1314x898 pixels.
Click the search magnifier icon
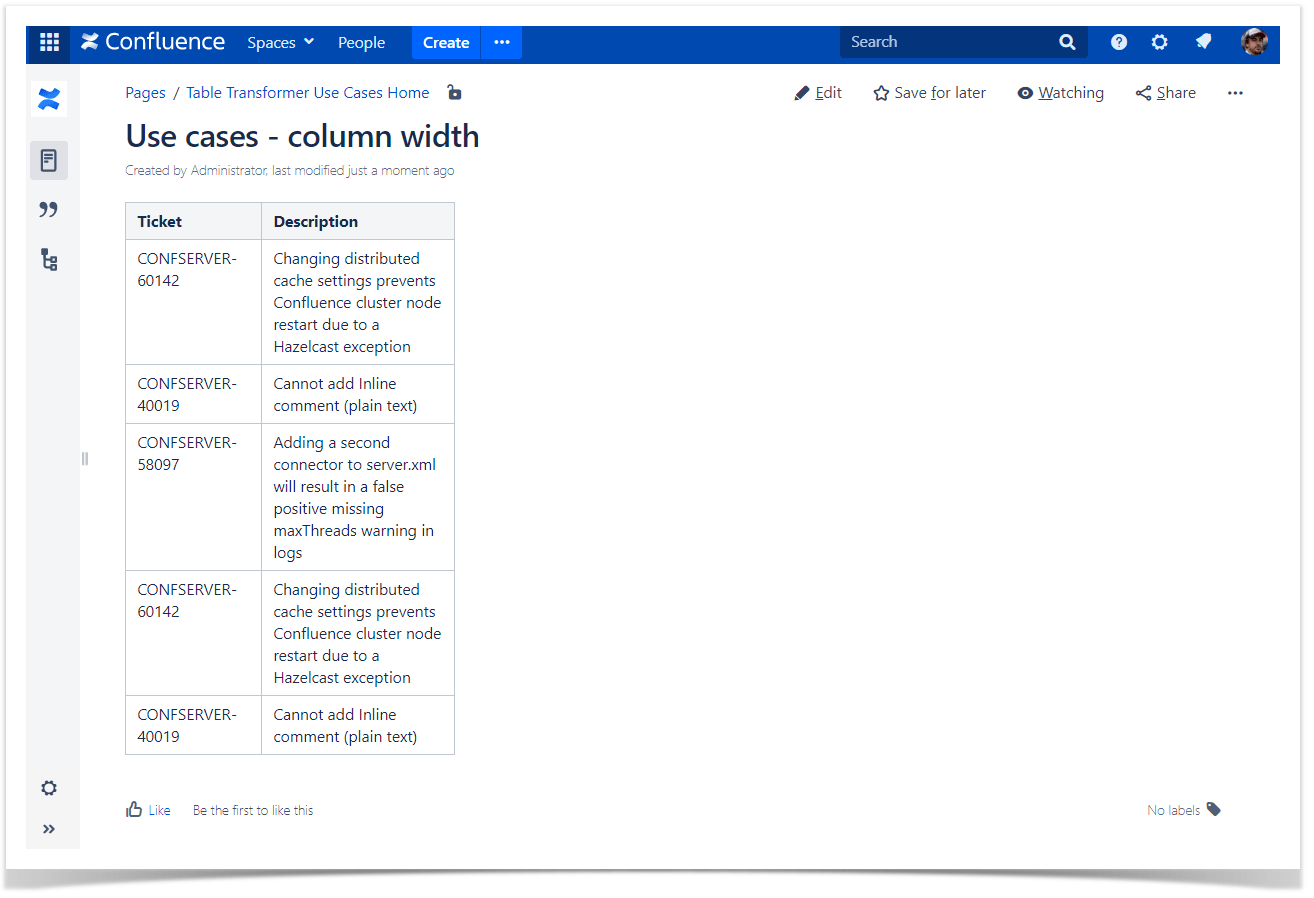click(1067, 42)
